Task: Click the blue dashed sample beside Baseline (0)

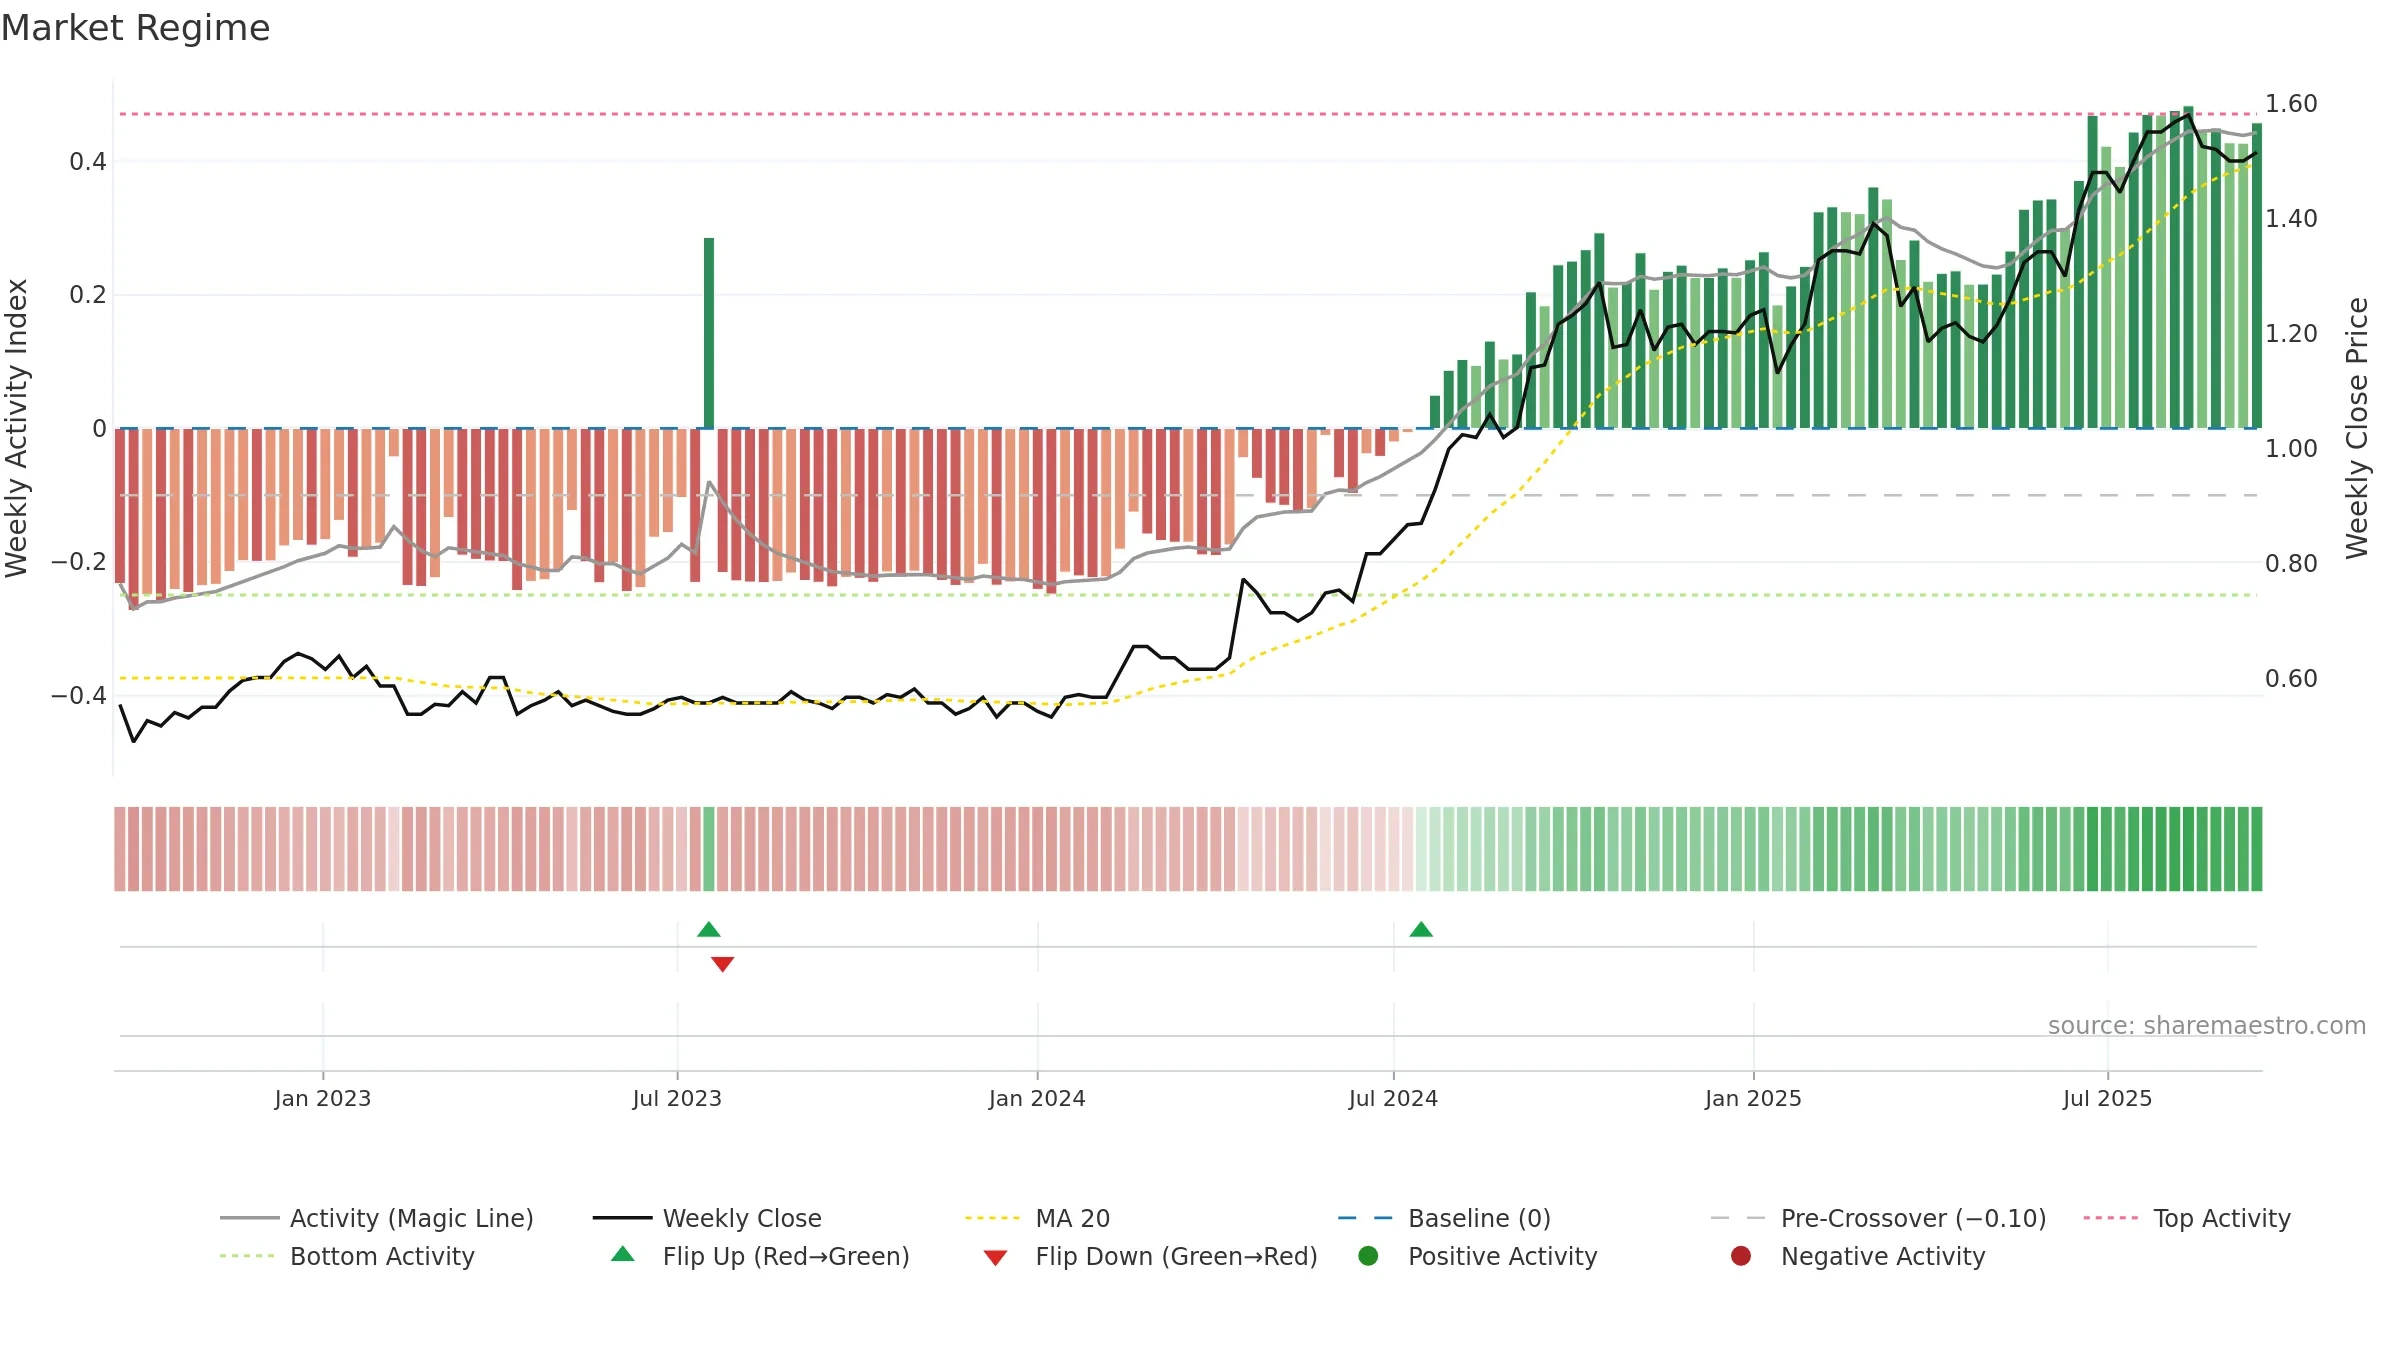Action: coord(1366,1218)
